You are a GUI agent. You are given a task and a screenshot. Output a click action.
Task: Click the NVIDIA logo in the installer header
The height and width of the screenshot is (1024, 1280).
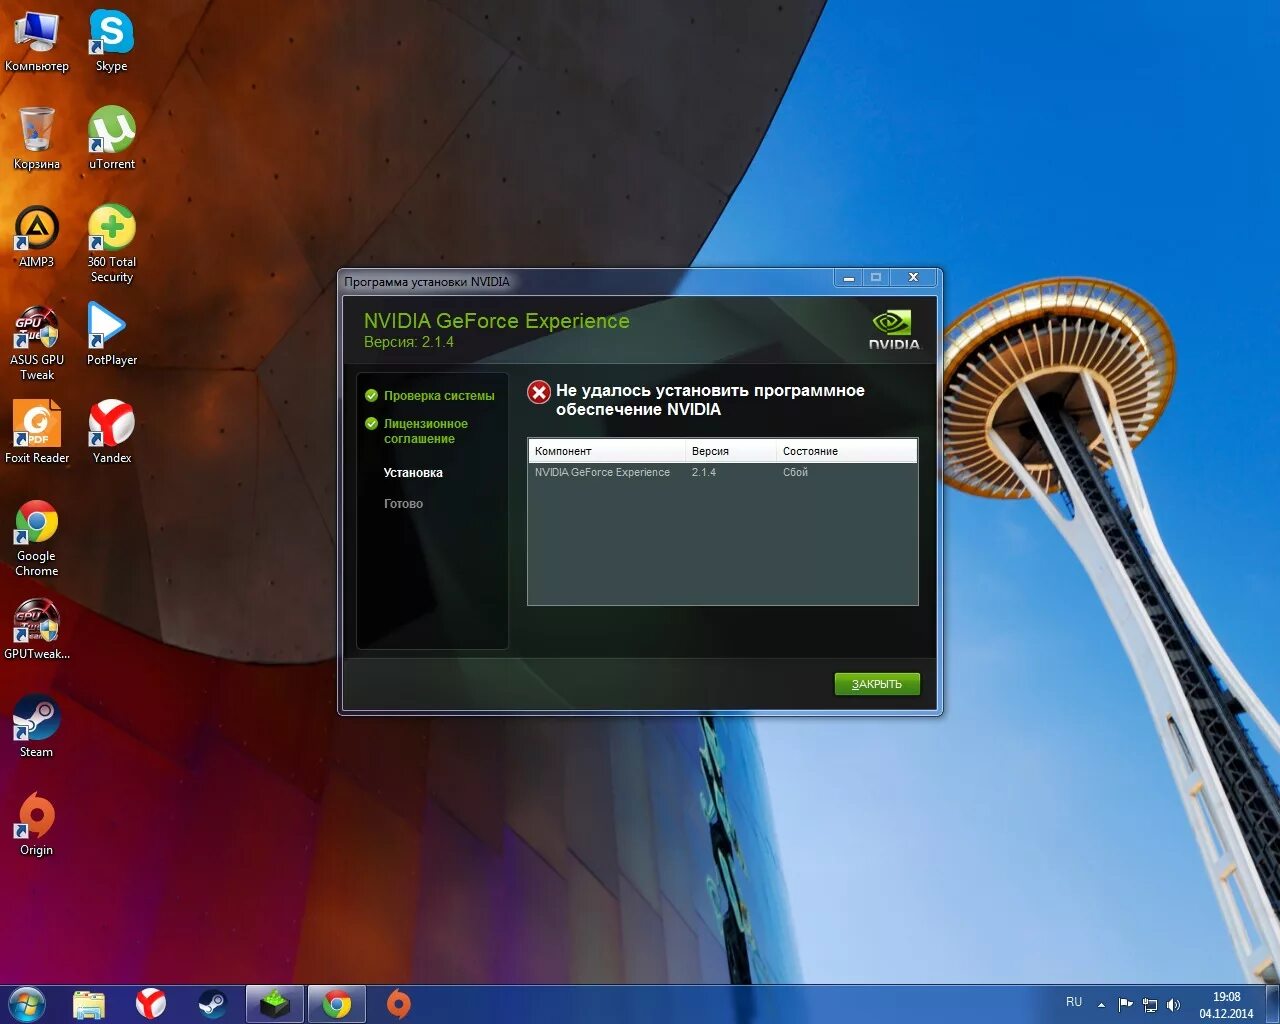pyautogui.click(x=893, y=330)
